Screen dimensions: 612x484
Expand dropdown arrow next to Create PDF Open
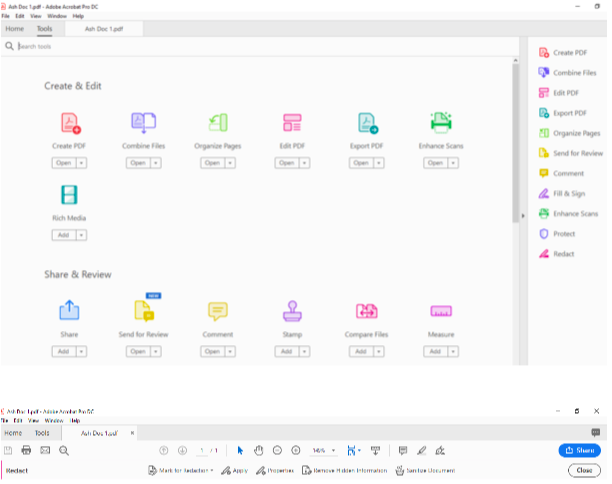click(x=81, y=162)
